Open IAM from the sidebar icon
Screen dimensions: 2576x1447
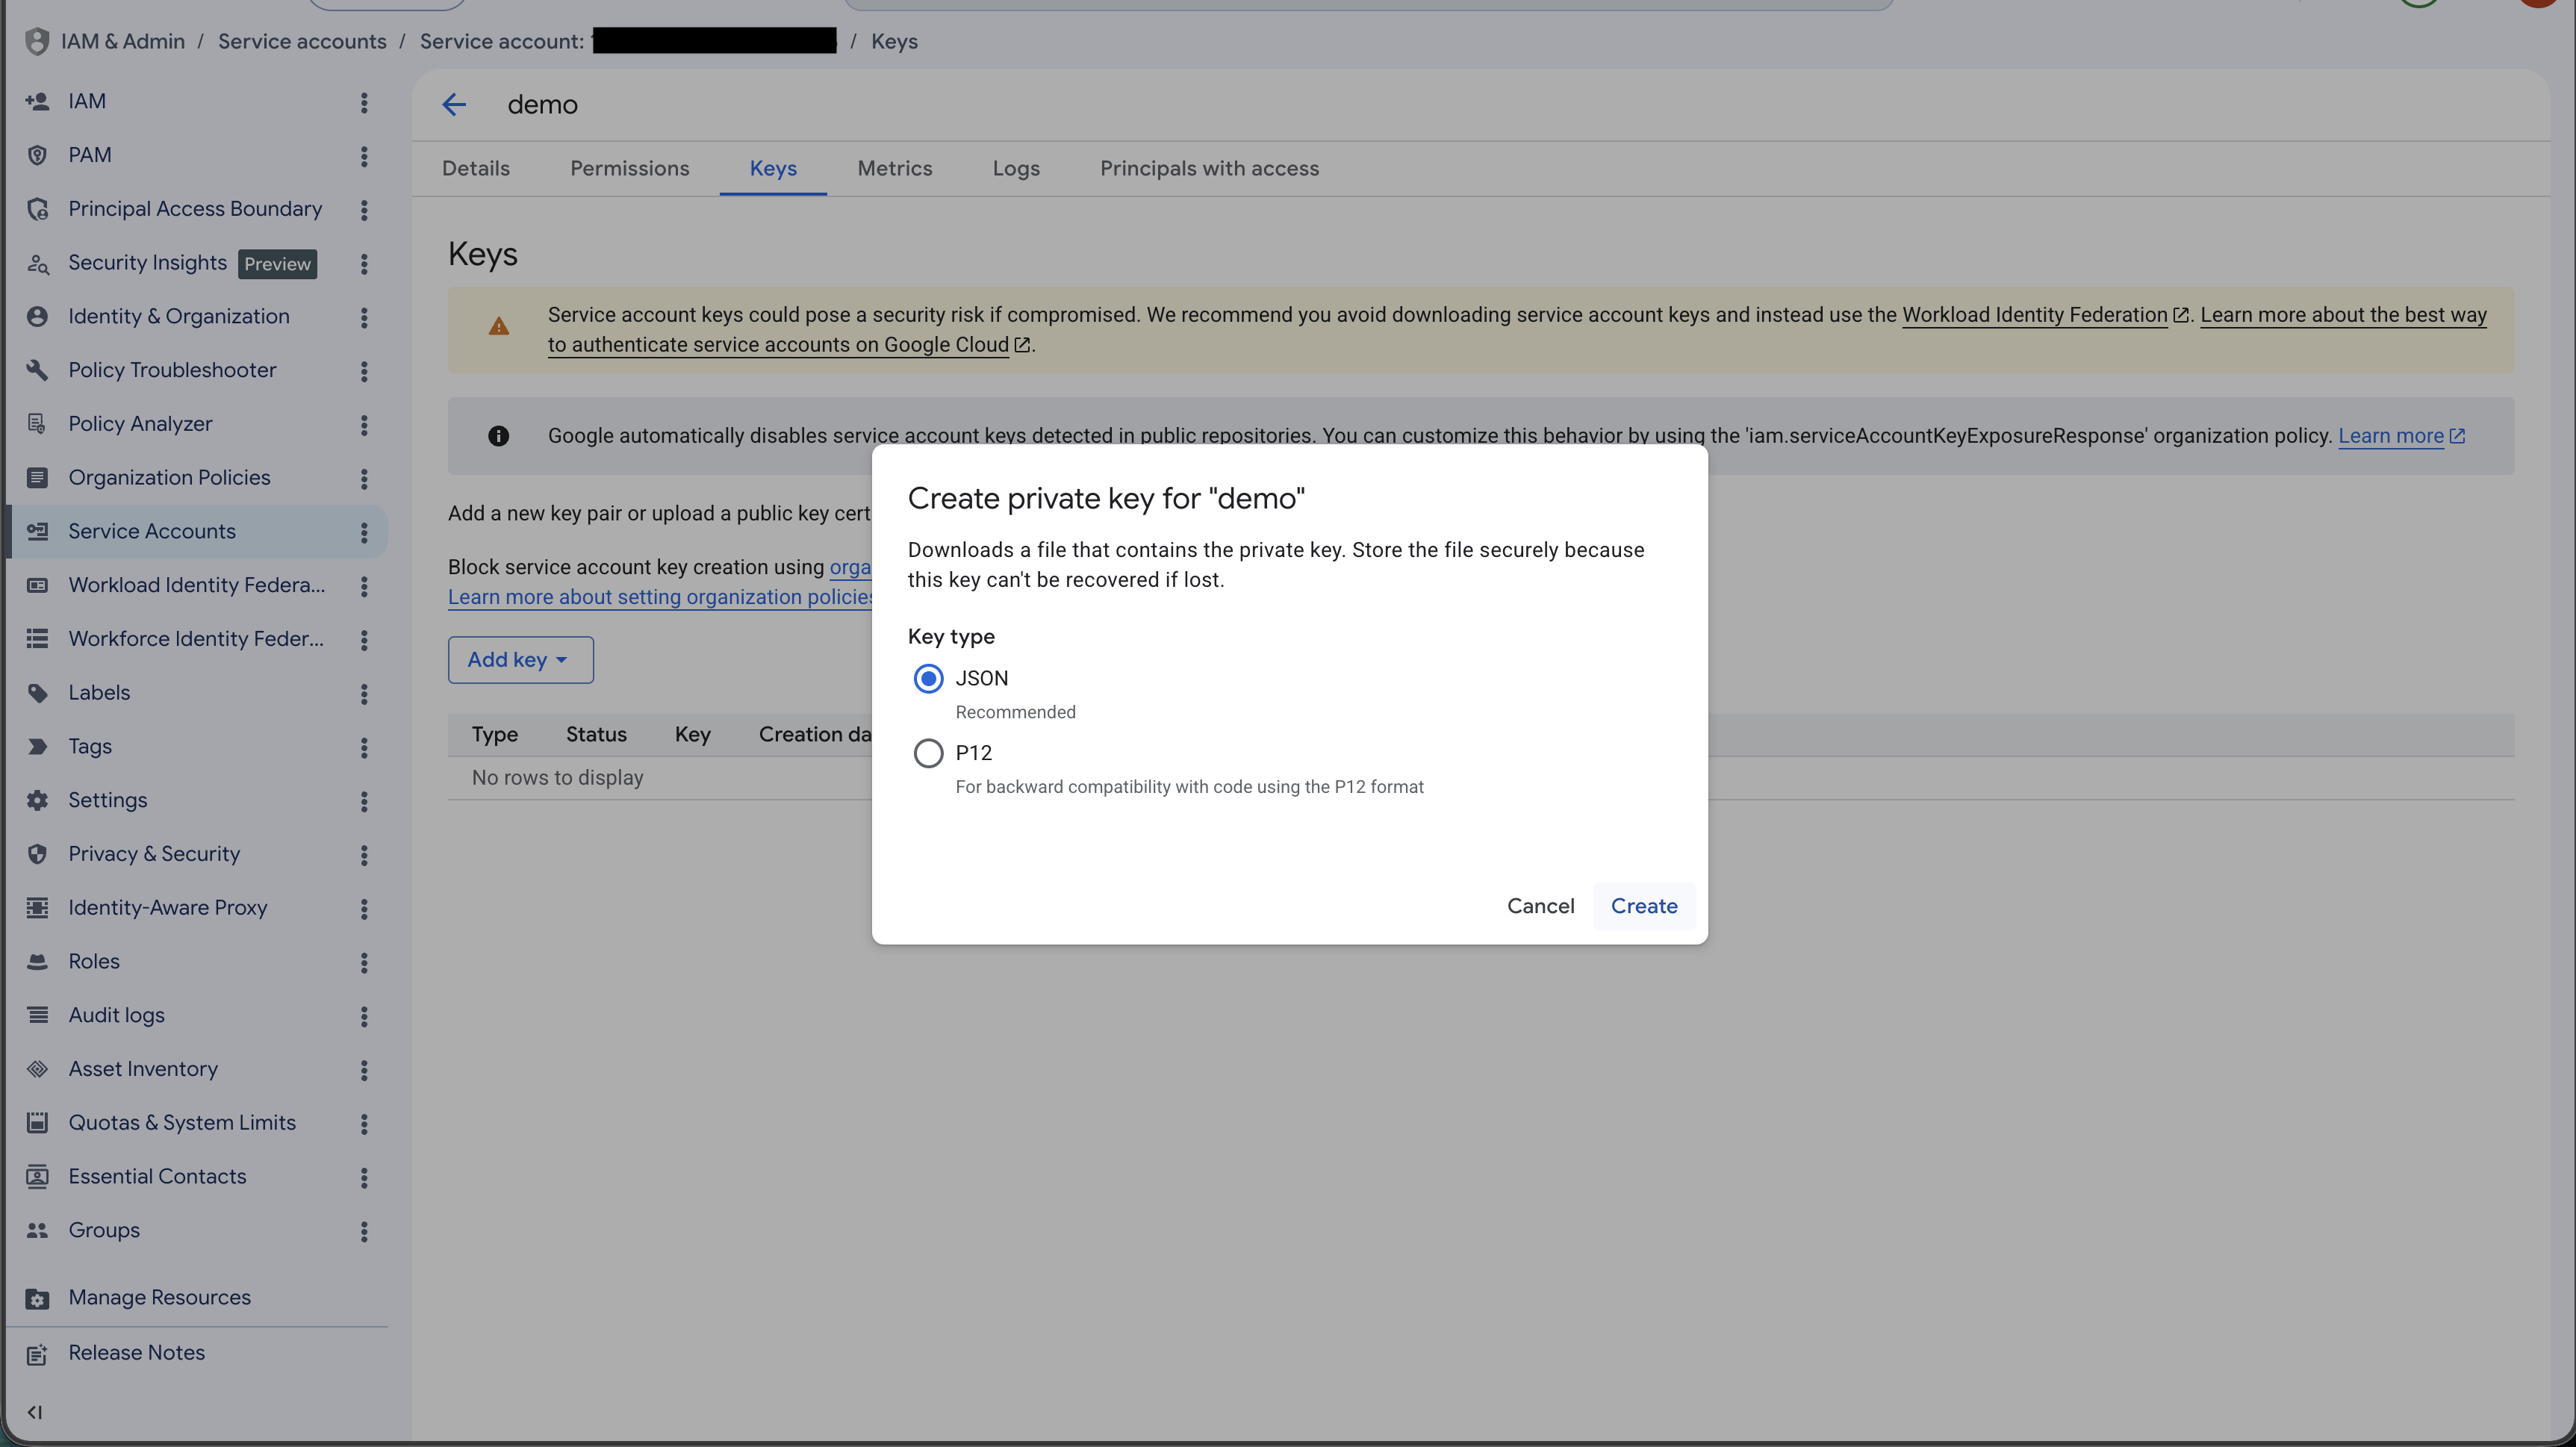[x=37, y=102]
